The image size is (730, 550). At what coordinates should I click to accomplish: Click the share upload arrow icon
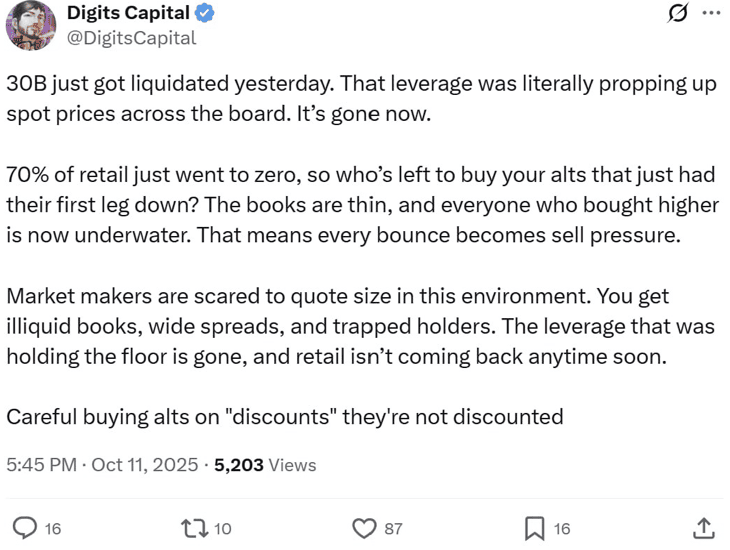703,527
